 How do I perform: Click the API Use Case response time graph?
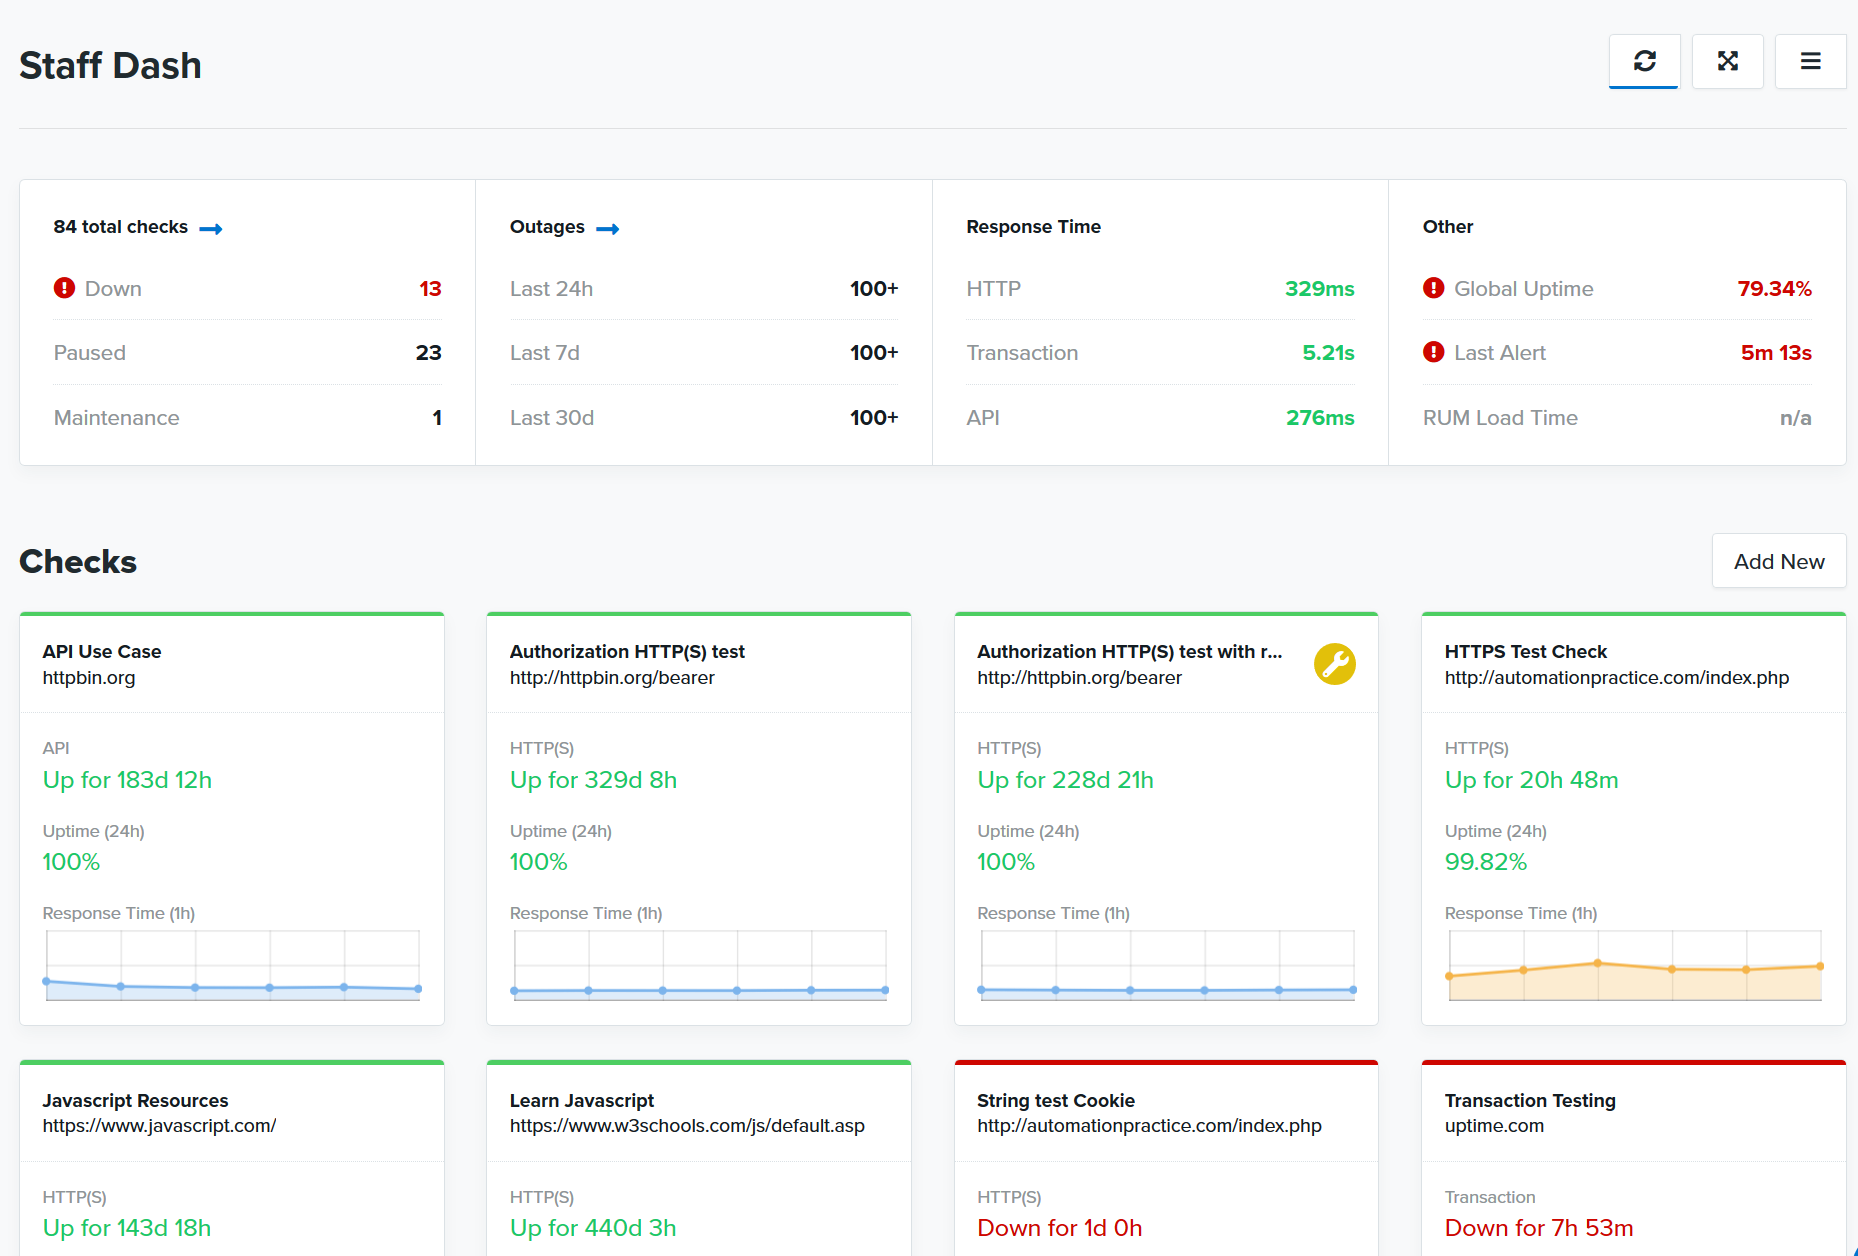click(232, 966)
